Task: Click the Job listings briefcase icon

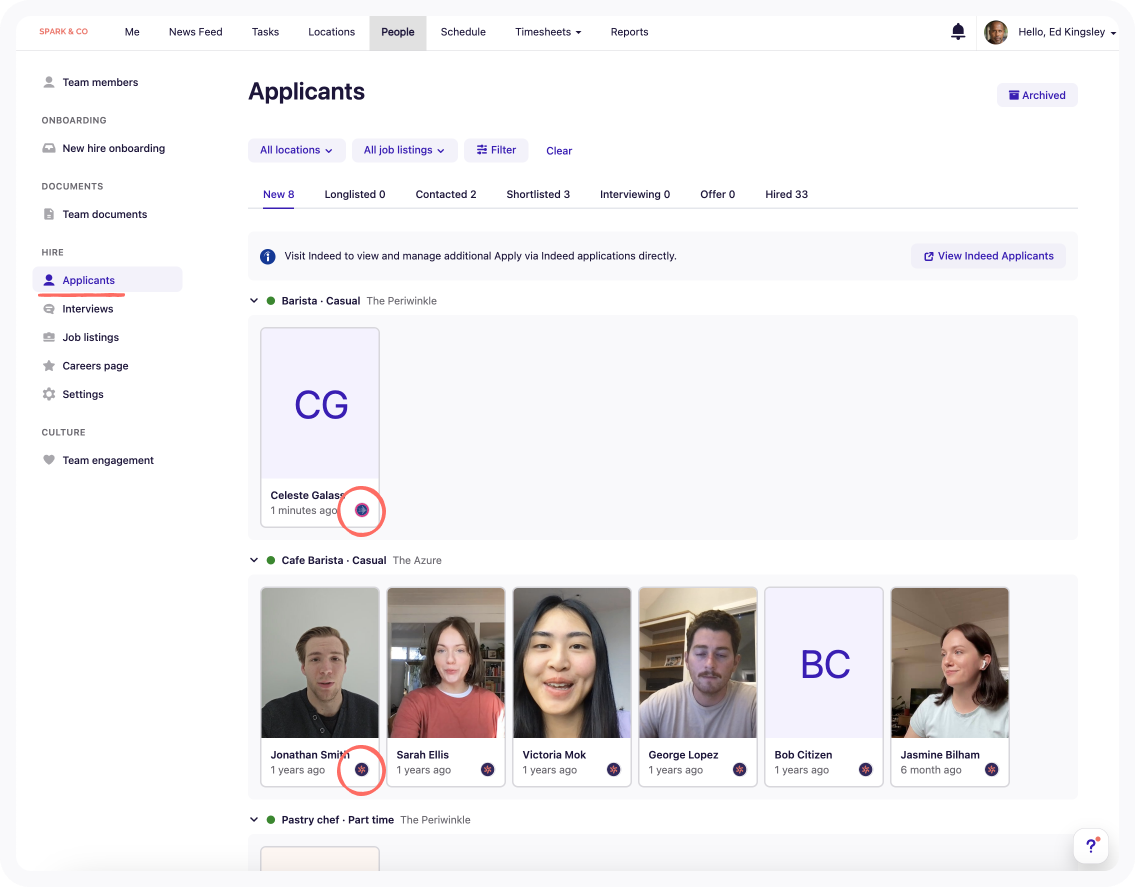Action: 48,337
